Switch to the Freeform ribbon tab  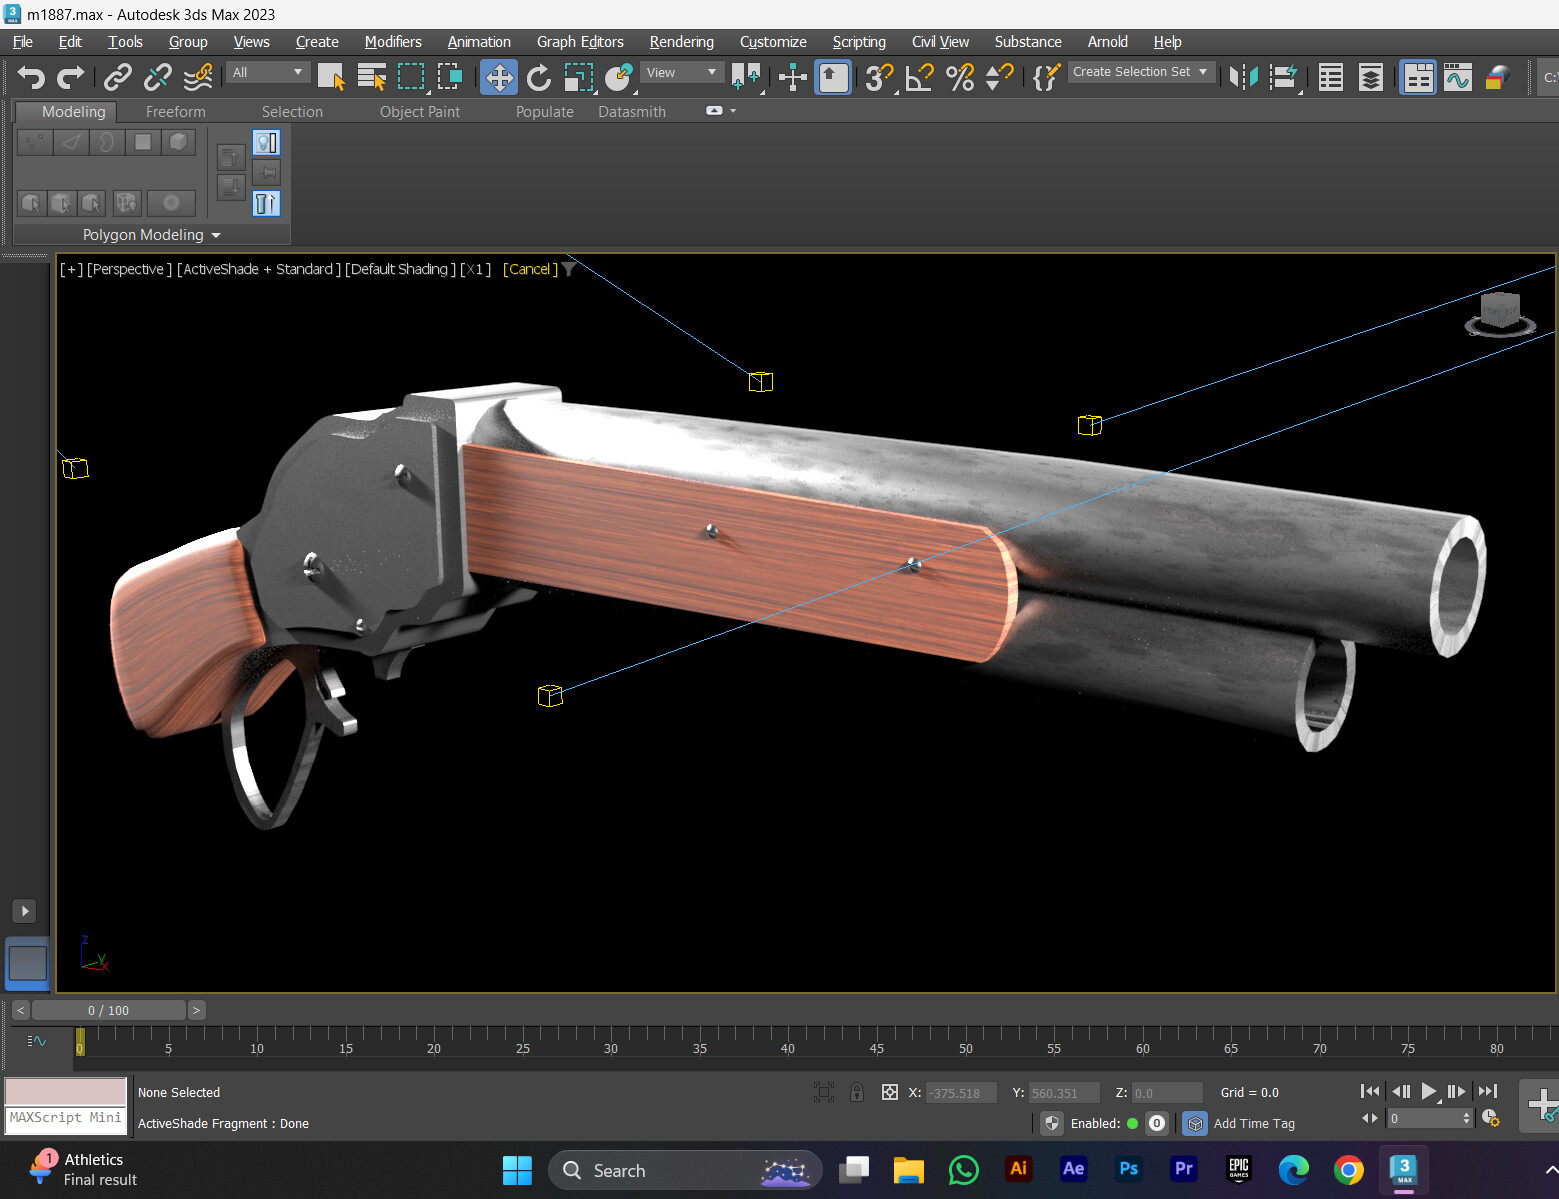coord(175,111)
